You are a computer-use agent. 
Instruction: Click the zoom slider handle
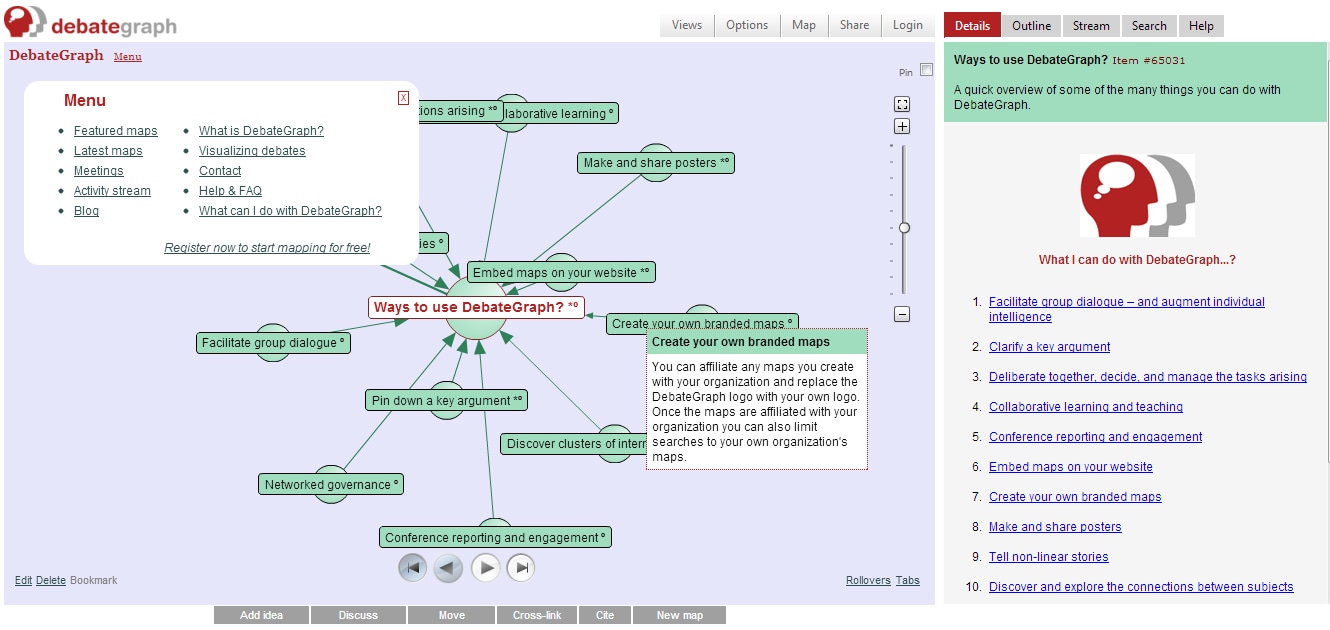coord(904,228)
